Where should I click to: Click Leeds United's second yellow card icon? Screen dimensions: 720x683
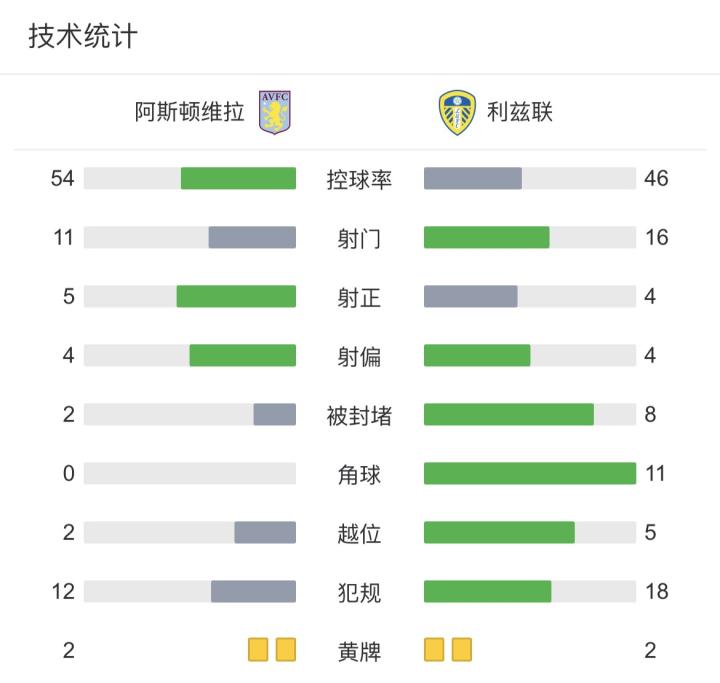pos(461,650)
